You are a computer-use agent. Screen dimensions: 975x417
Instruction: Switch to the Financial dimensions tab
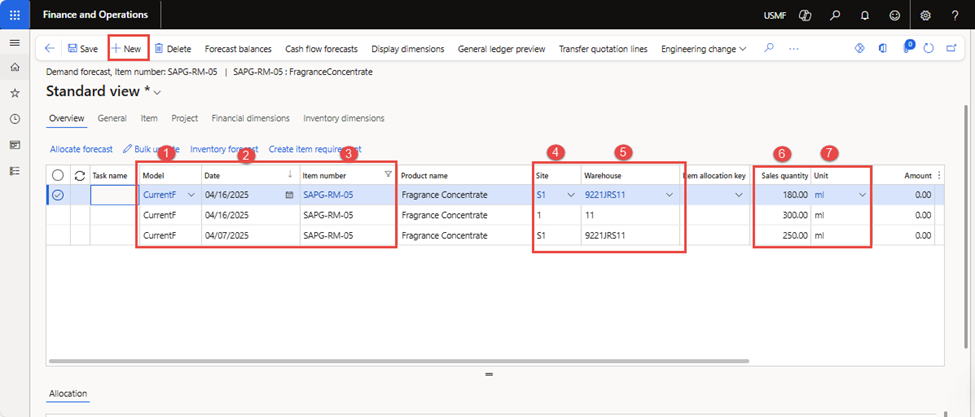pyautogui.click(x=251, y=118)
